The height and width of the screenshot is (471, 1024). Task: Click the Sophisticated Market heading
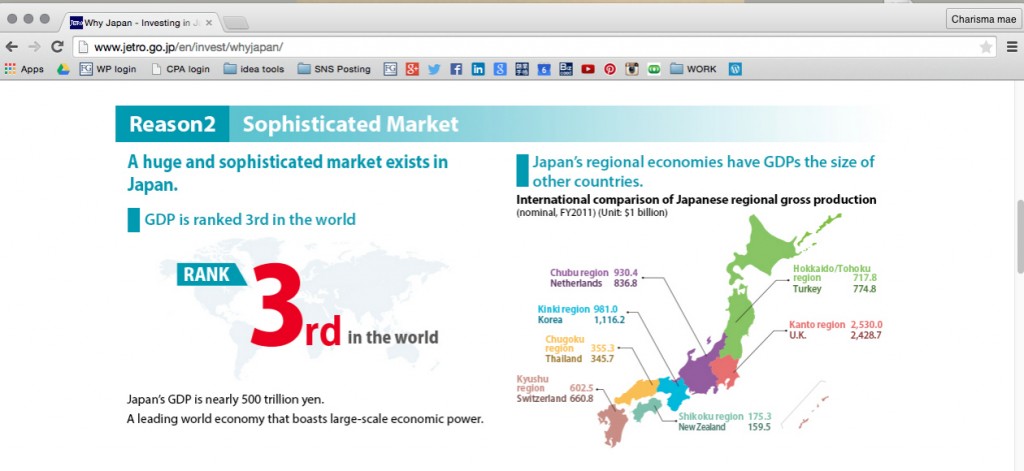(x=351, y=124)
